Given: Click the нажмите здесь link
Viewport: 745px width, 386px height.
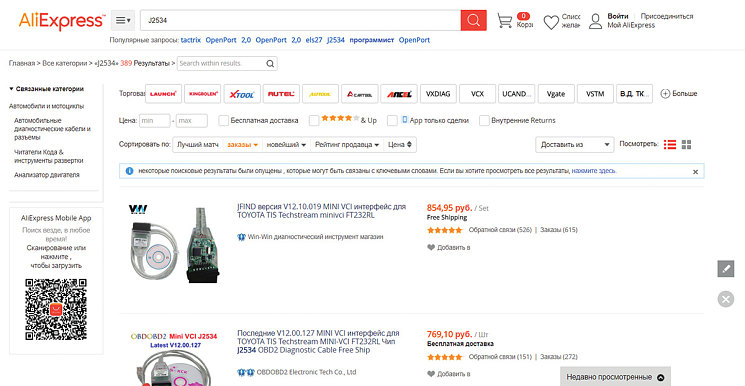Looking at the screenshot, I should click(x=593, y=171).
